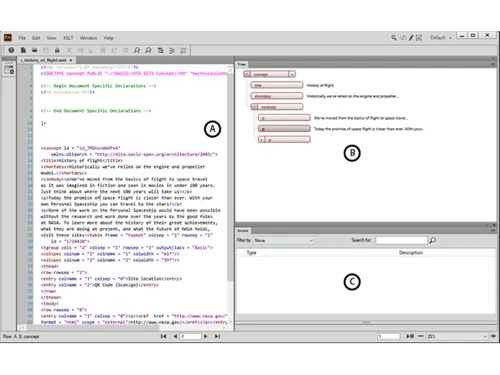Go to last page arrow in status bar
Viewport: 500px width, 375px height.
(x=217, y=336)
